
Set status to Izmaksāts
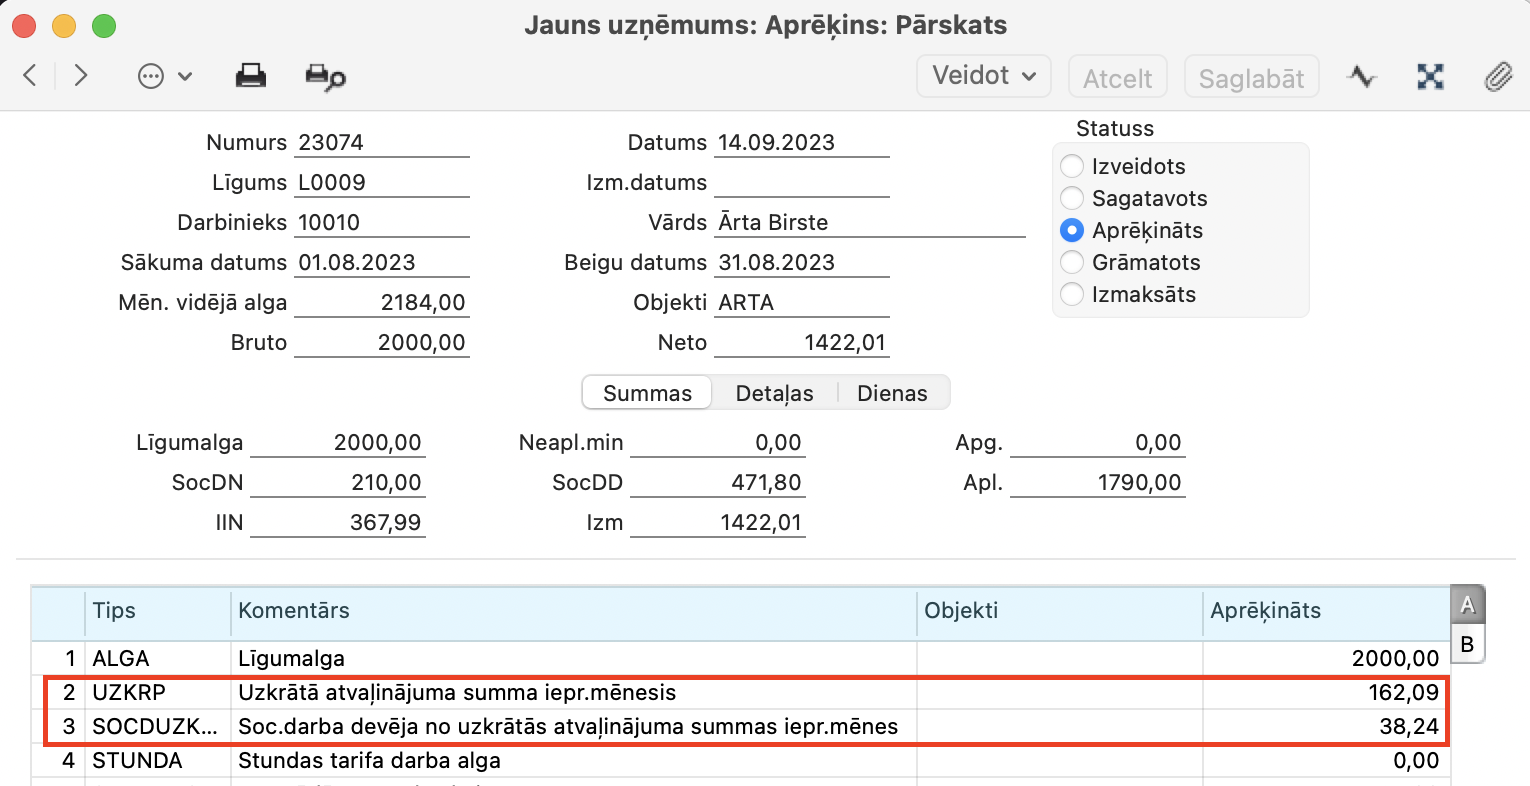[x=1072, y=294]
